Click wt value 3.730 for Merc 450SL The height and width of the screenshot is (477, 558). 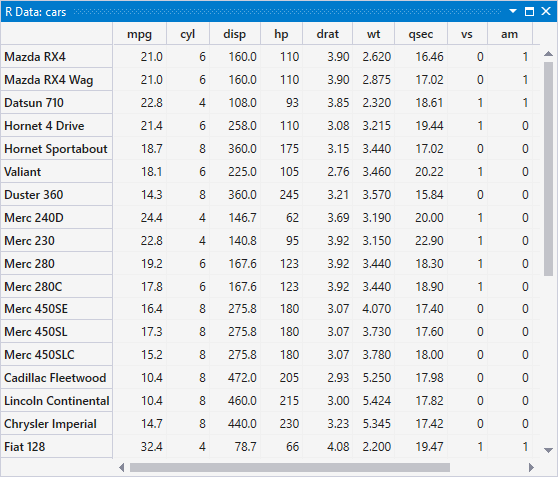pos(377,332)
